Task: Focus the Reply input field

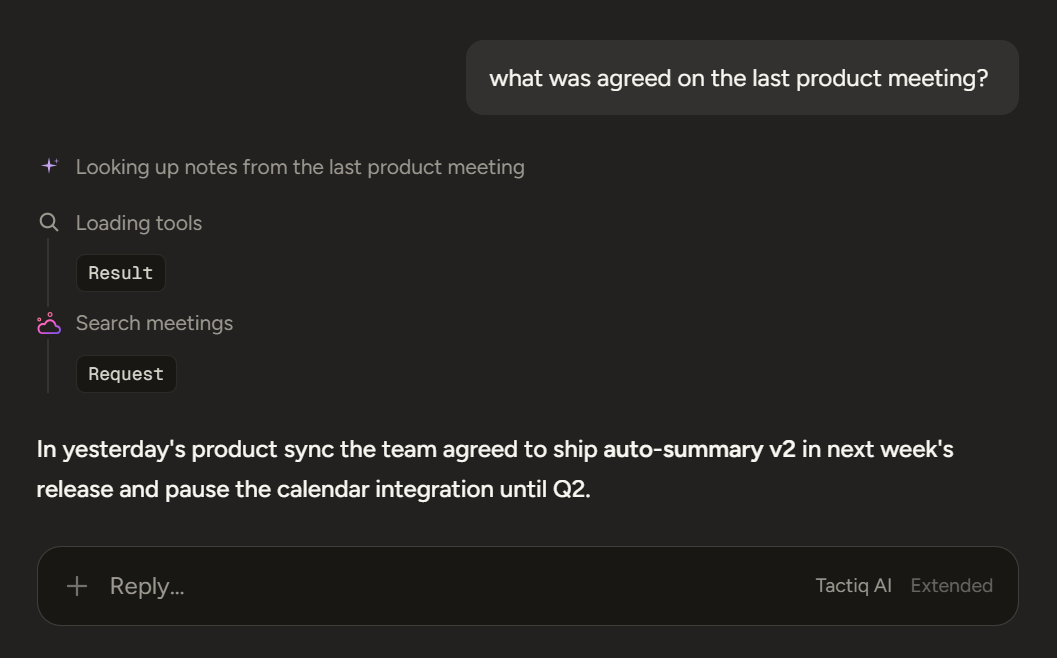Action: coord(458,586)
